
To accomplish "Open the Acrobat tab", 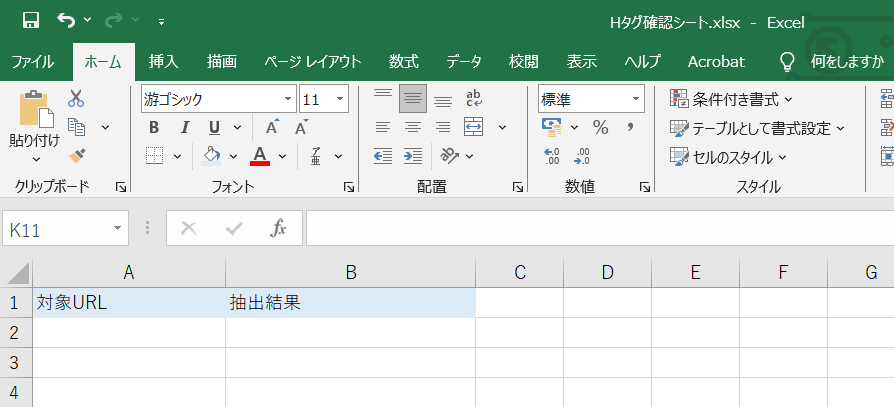I will click(716, 62).
